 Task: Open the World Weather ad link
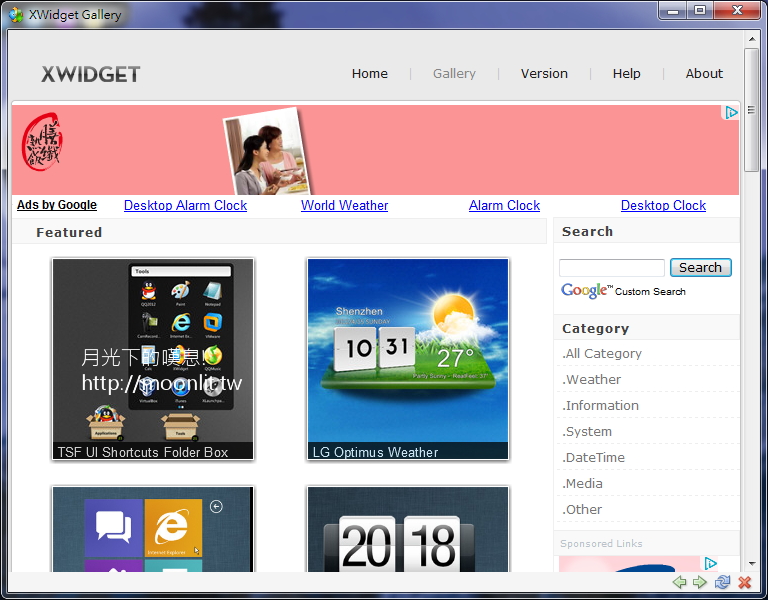coord(344,205)
